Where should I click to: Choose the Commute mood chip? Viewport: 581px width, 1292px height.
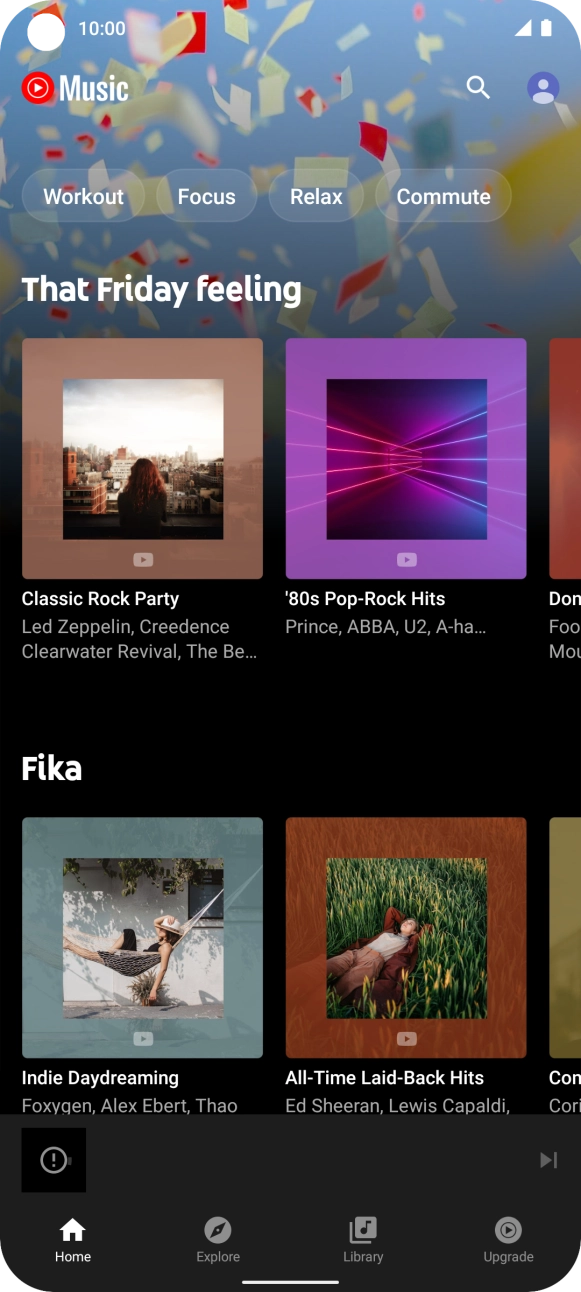(444, 196)
